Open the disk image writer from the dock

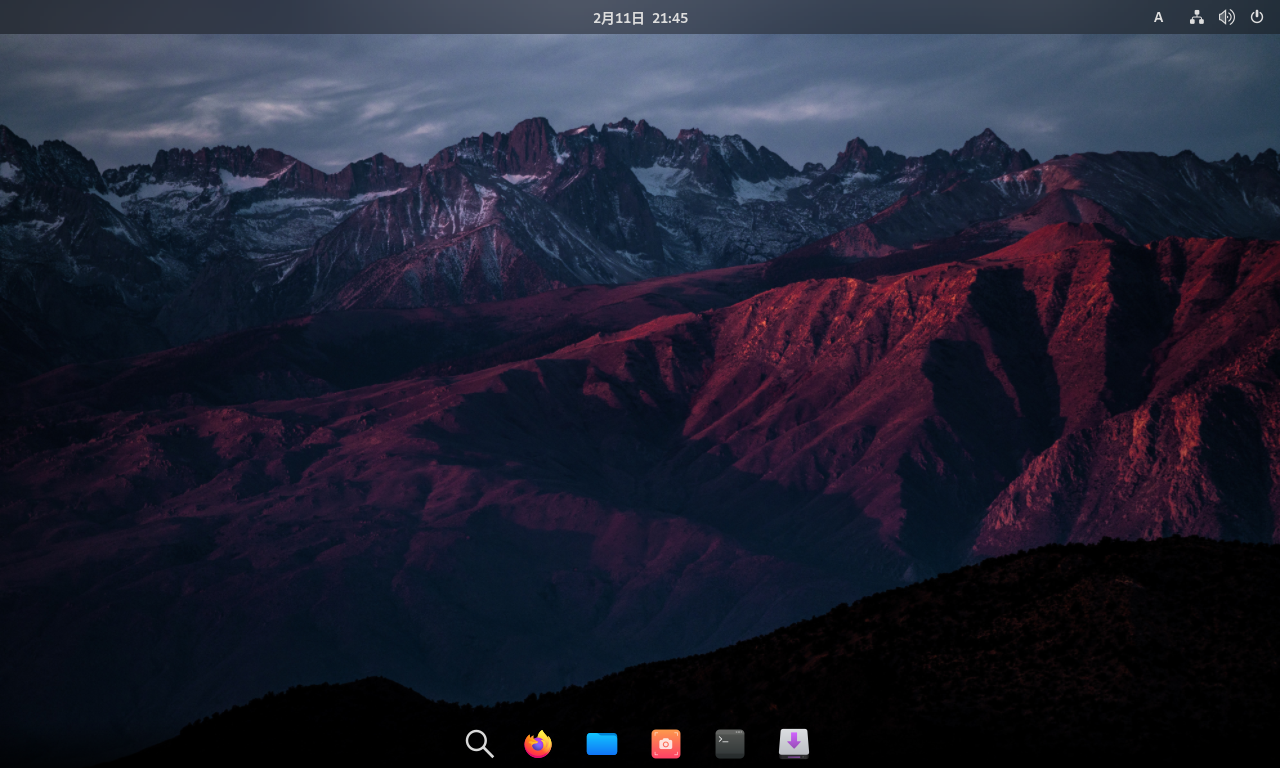(793, 743)
